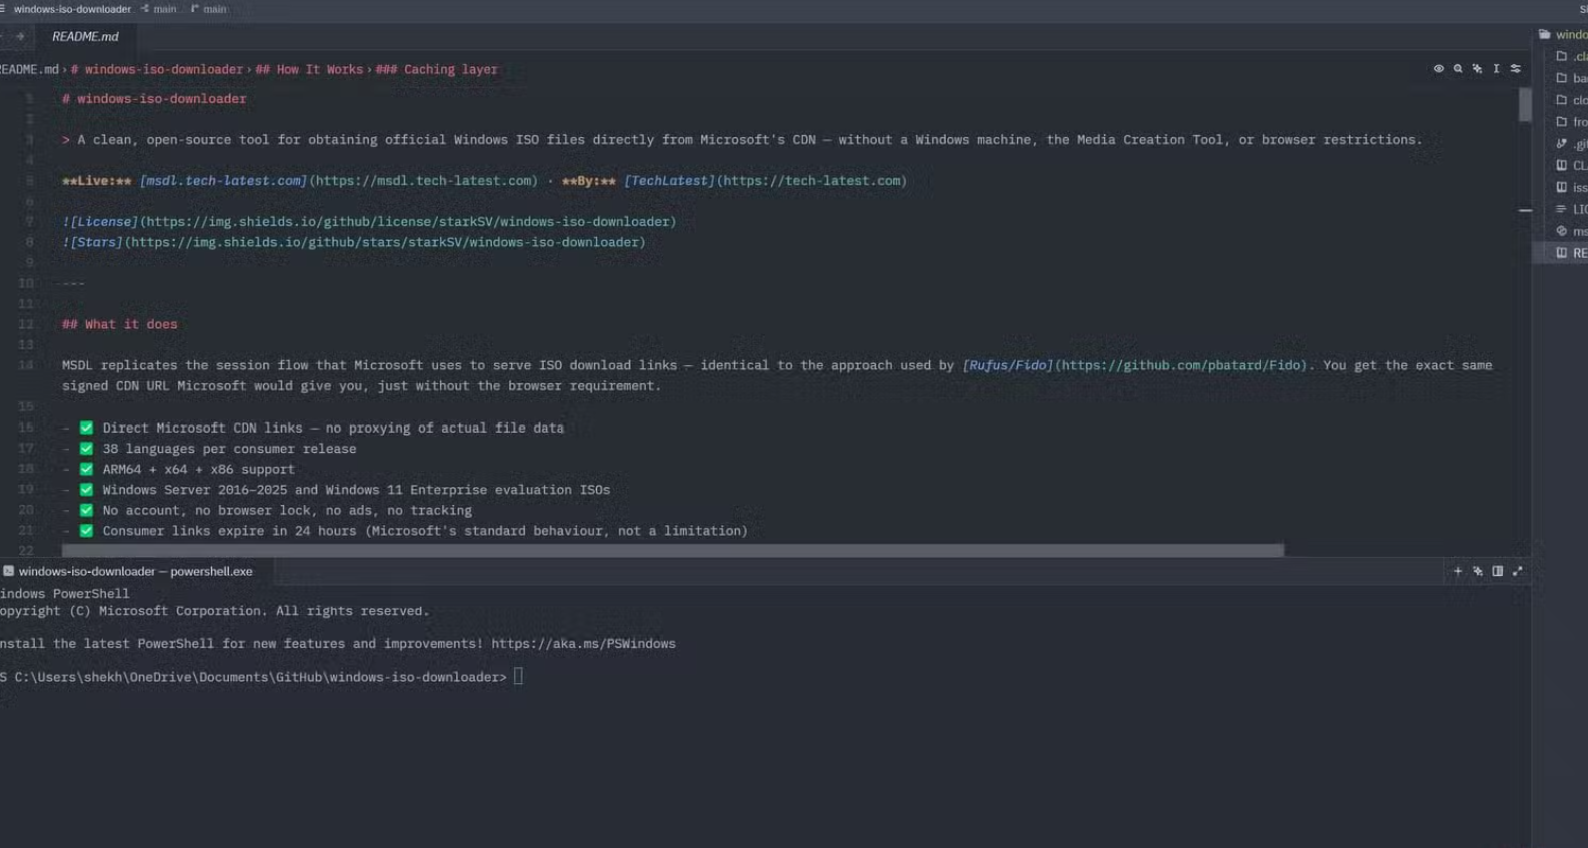Click the text-cursor selections icon in editor toolbar
This screenshot has width=1588, height=848.
tap(1496, 69)
